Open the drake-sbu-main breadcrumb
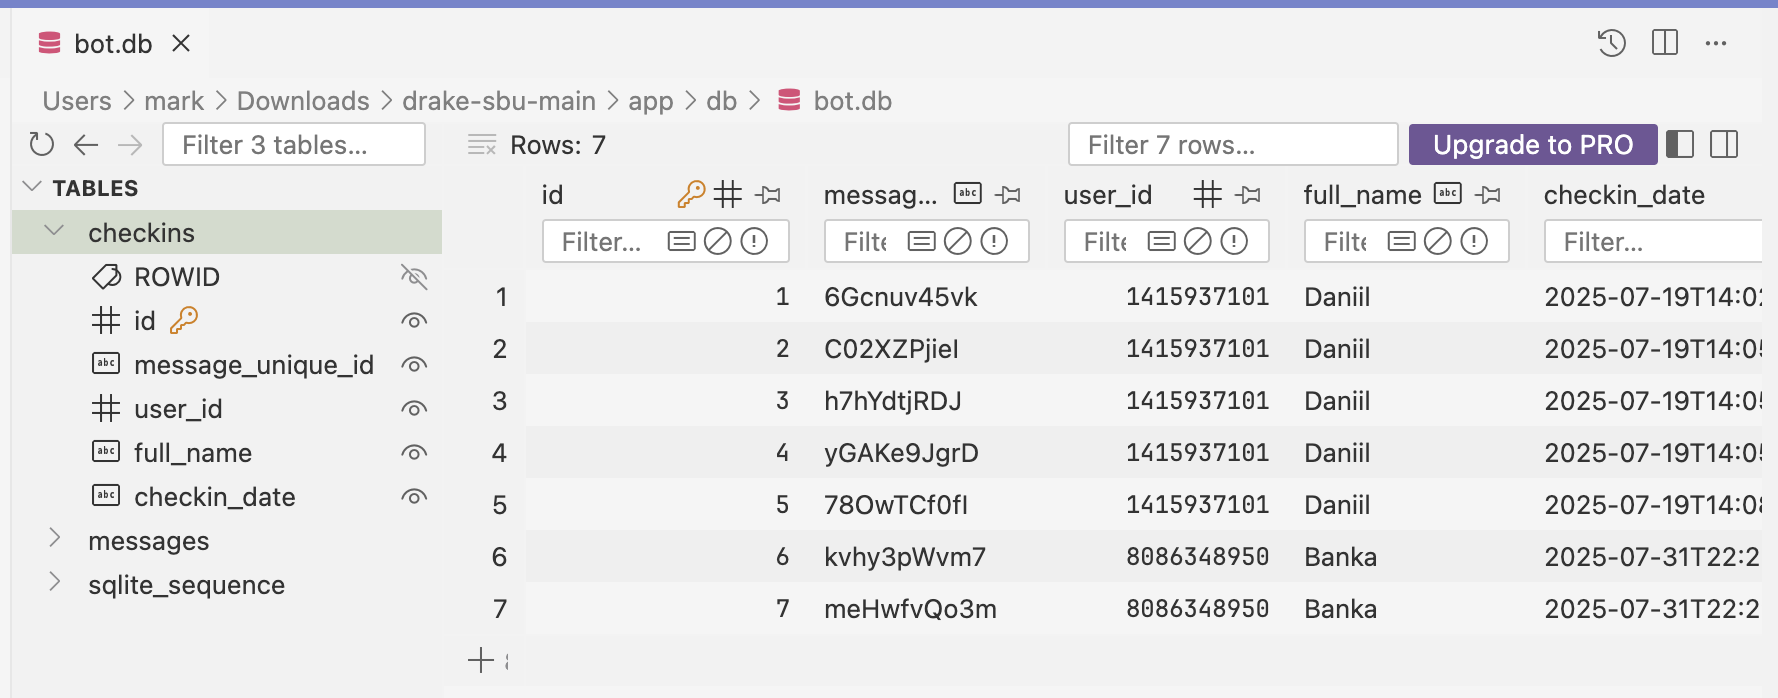1778x698 pixels. pos(499,101)
